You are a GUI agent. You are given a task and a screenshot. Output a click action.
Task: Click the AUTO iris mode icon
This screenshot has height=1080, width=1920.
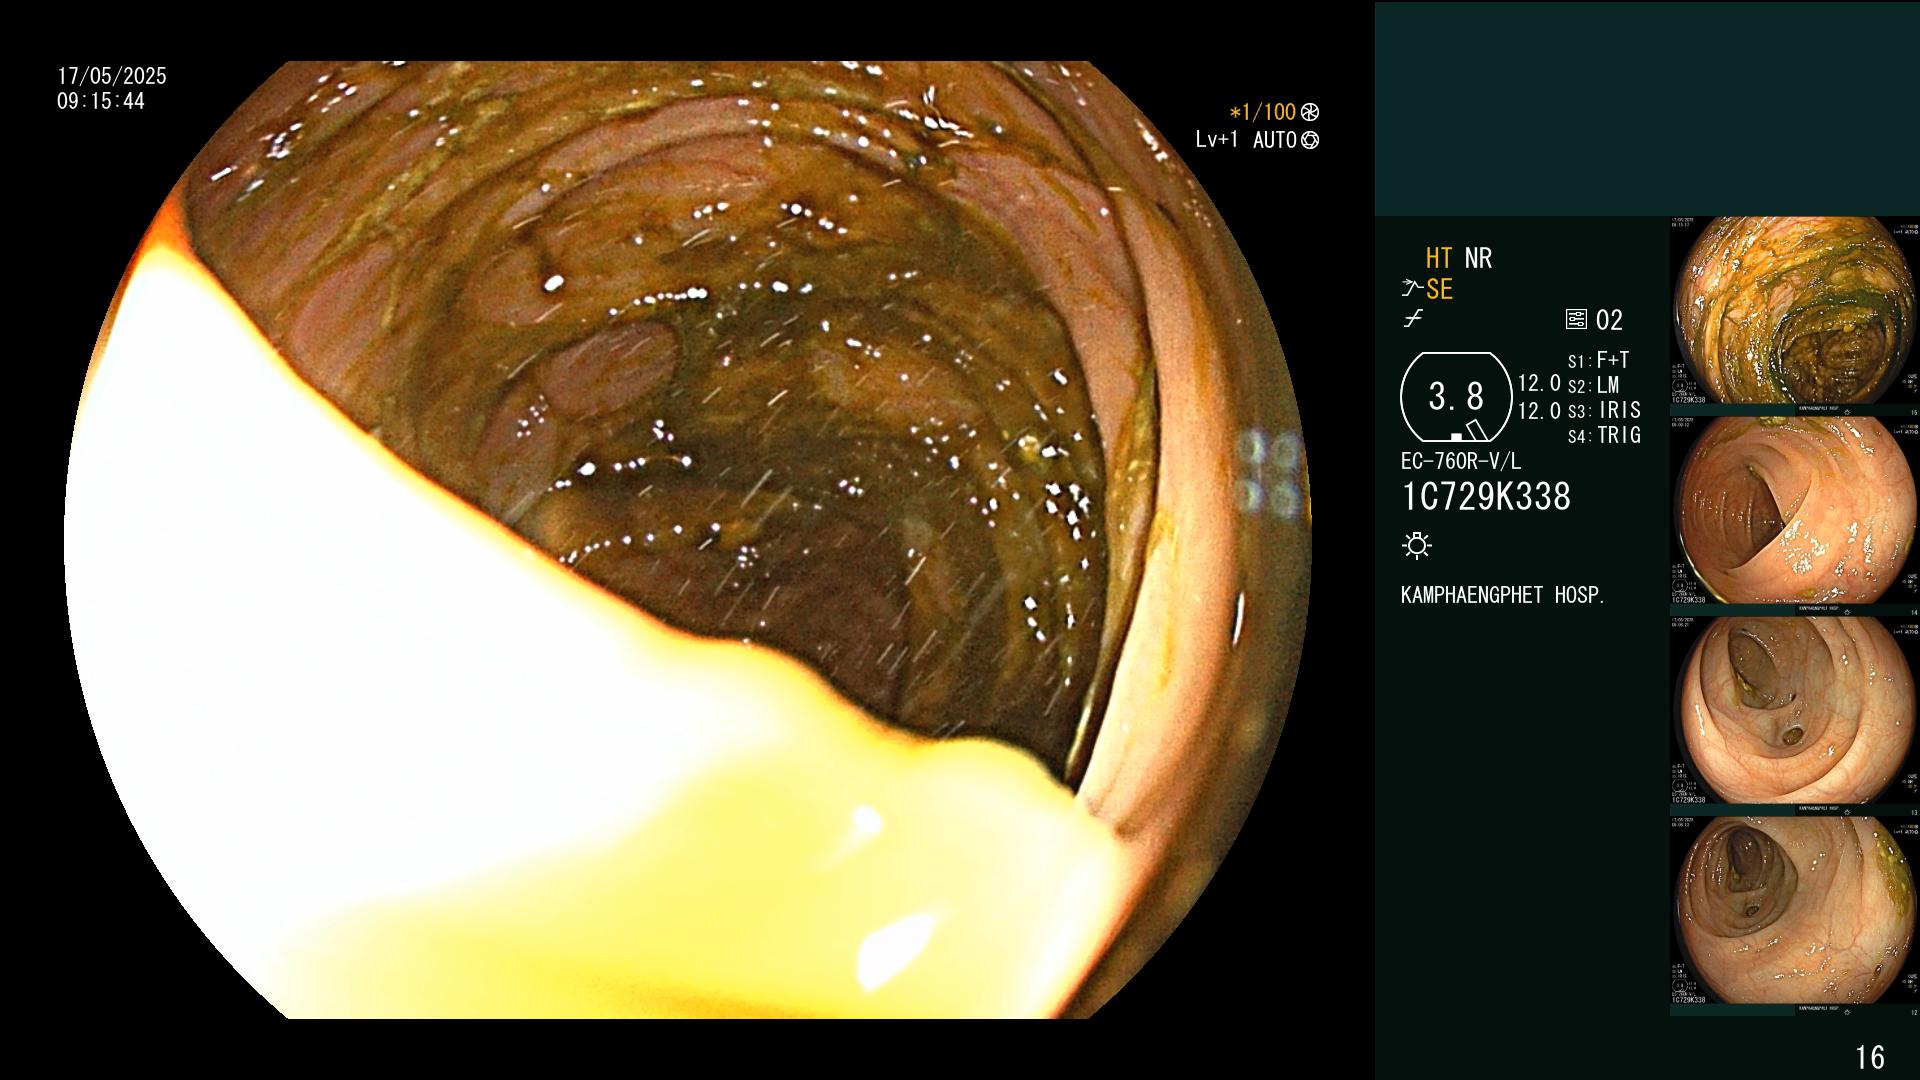click(x=1310, y=140)
